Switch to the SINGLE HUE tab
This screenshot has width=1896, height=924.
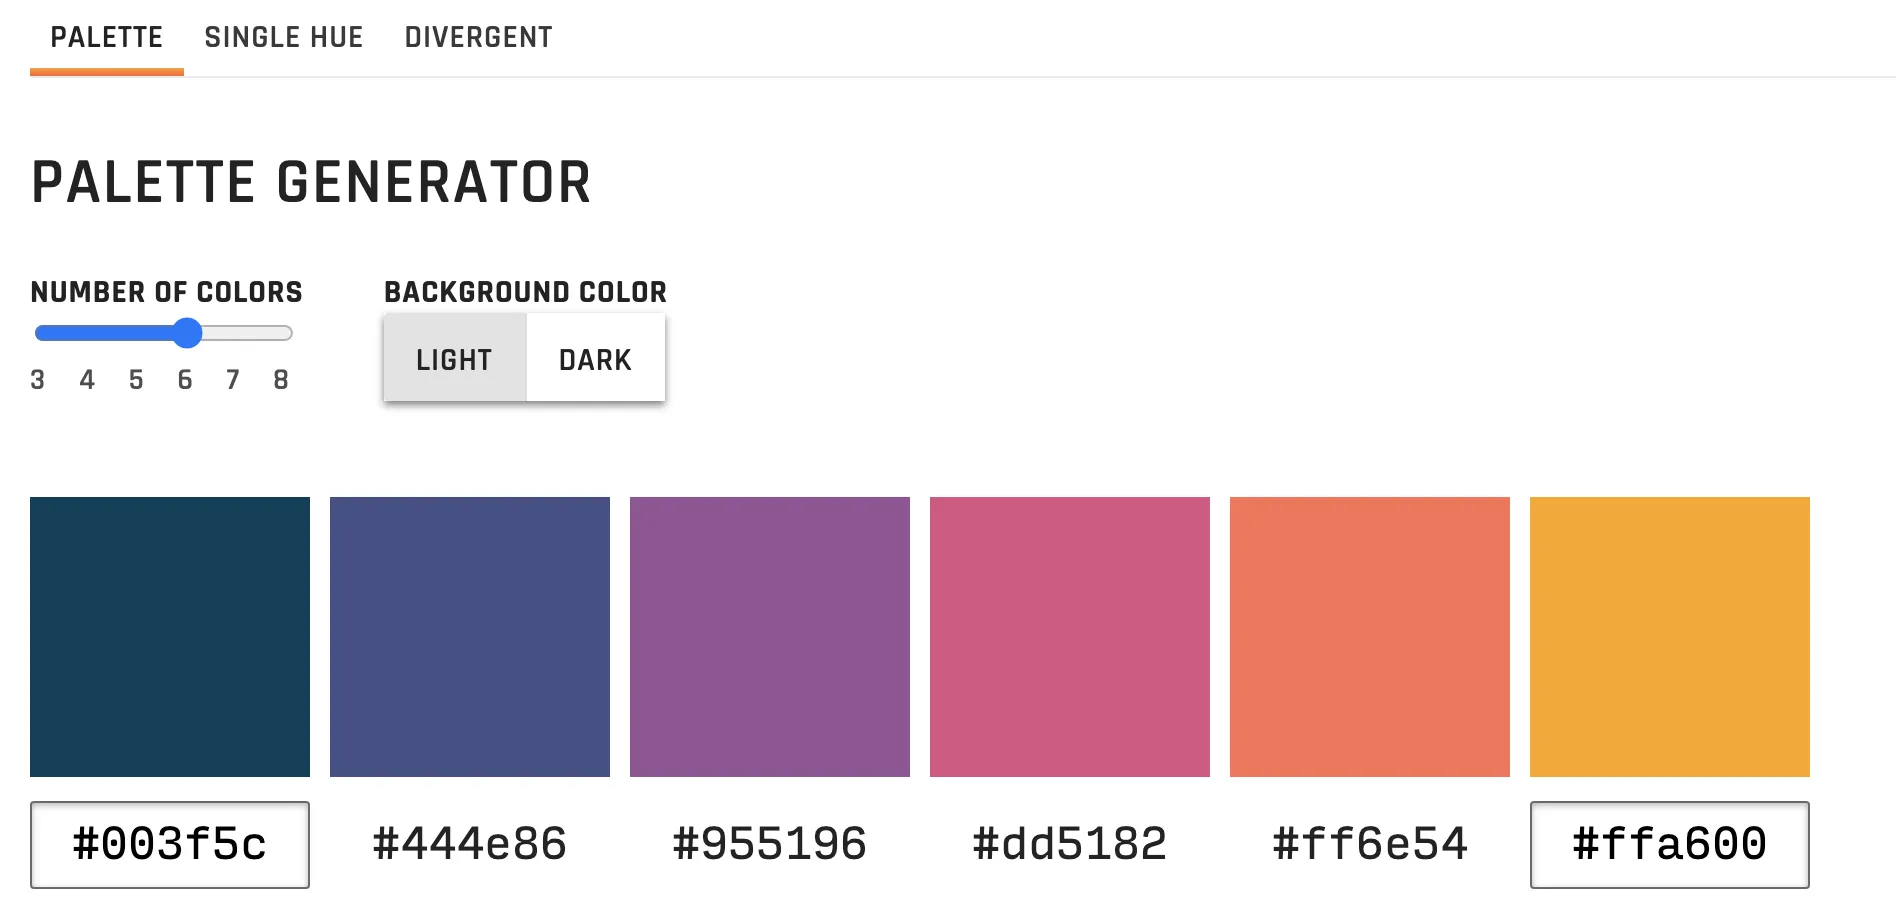[284, 37]
